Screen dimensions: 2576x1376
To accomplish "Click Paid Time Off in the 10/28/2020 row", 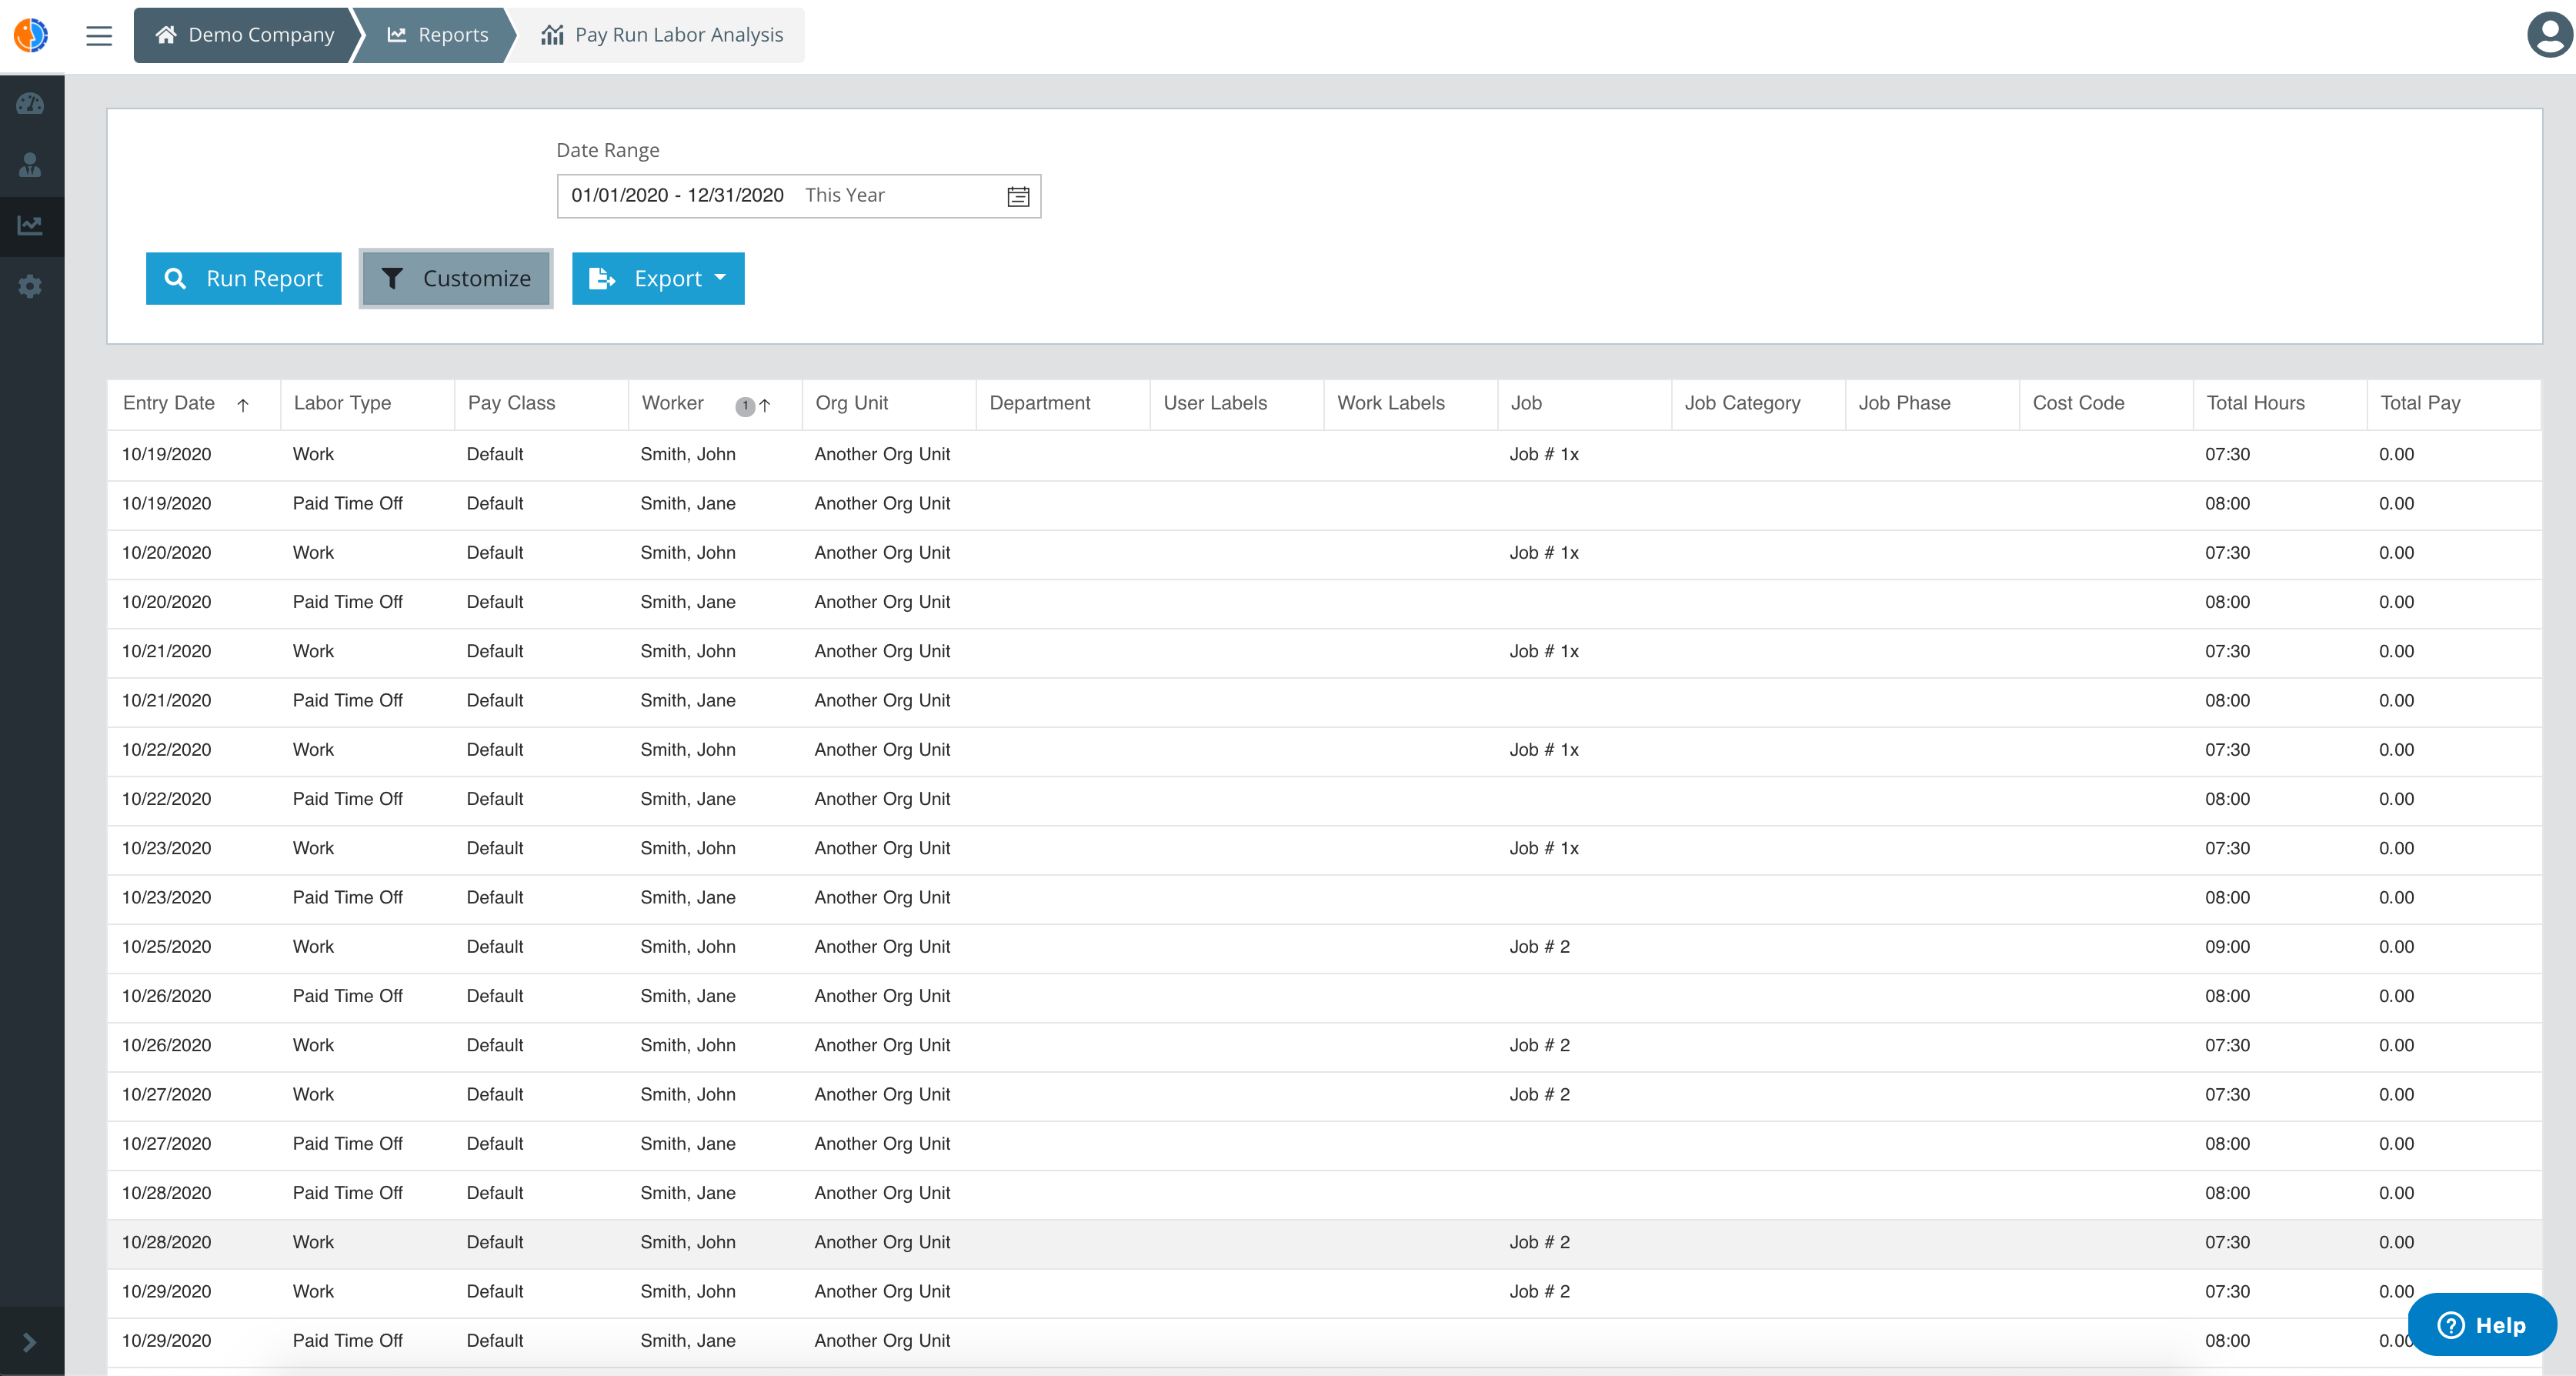I will coord(347,1193).
